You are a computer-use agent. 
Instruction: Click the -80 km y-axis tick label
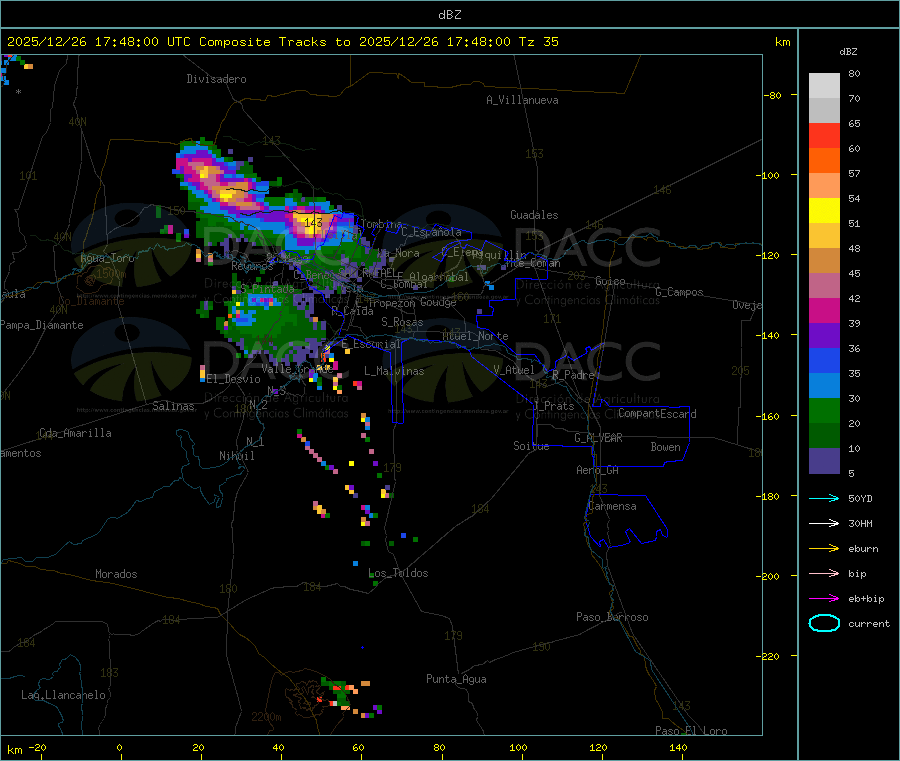772,95
